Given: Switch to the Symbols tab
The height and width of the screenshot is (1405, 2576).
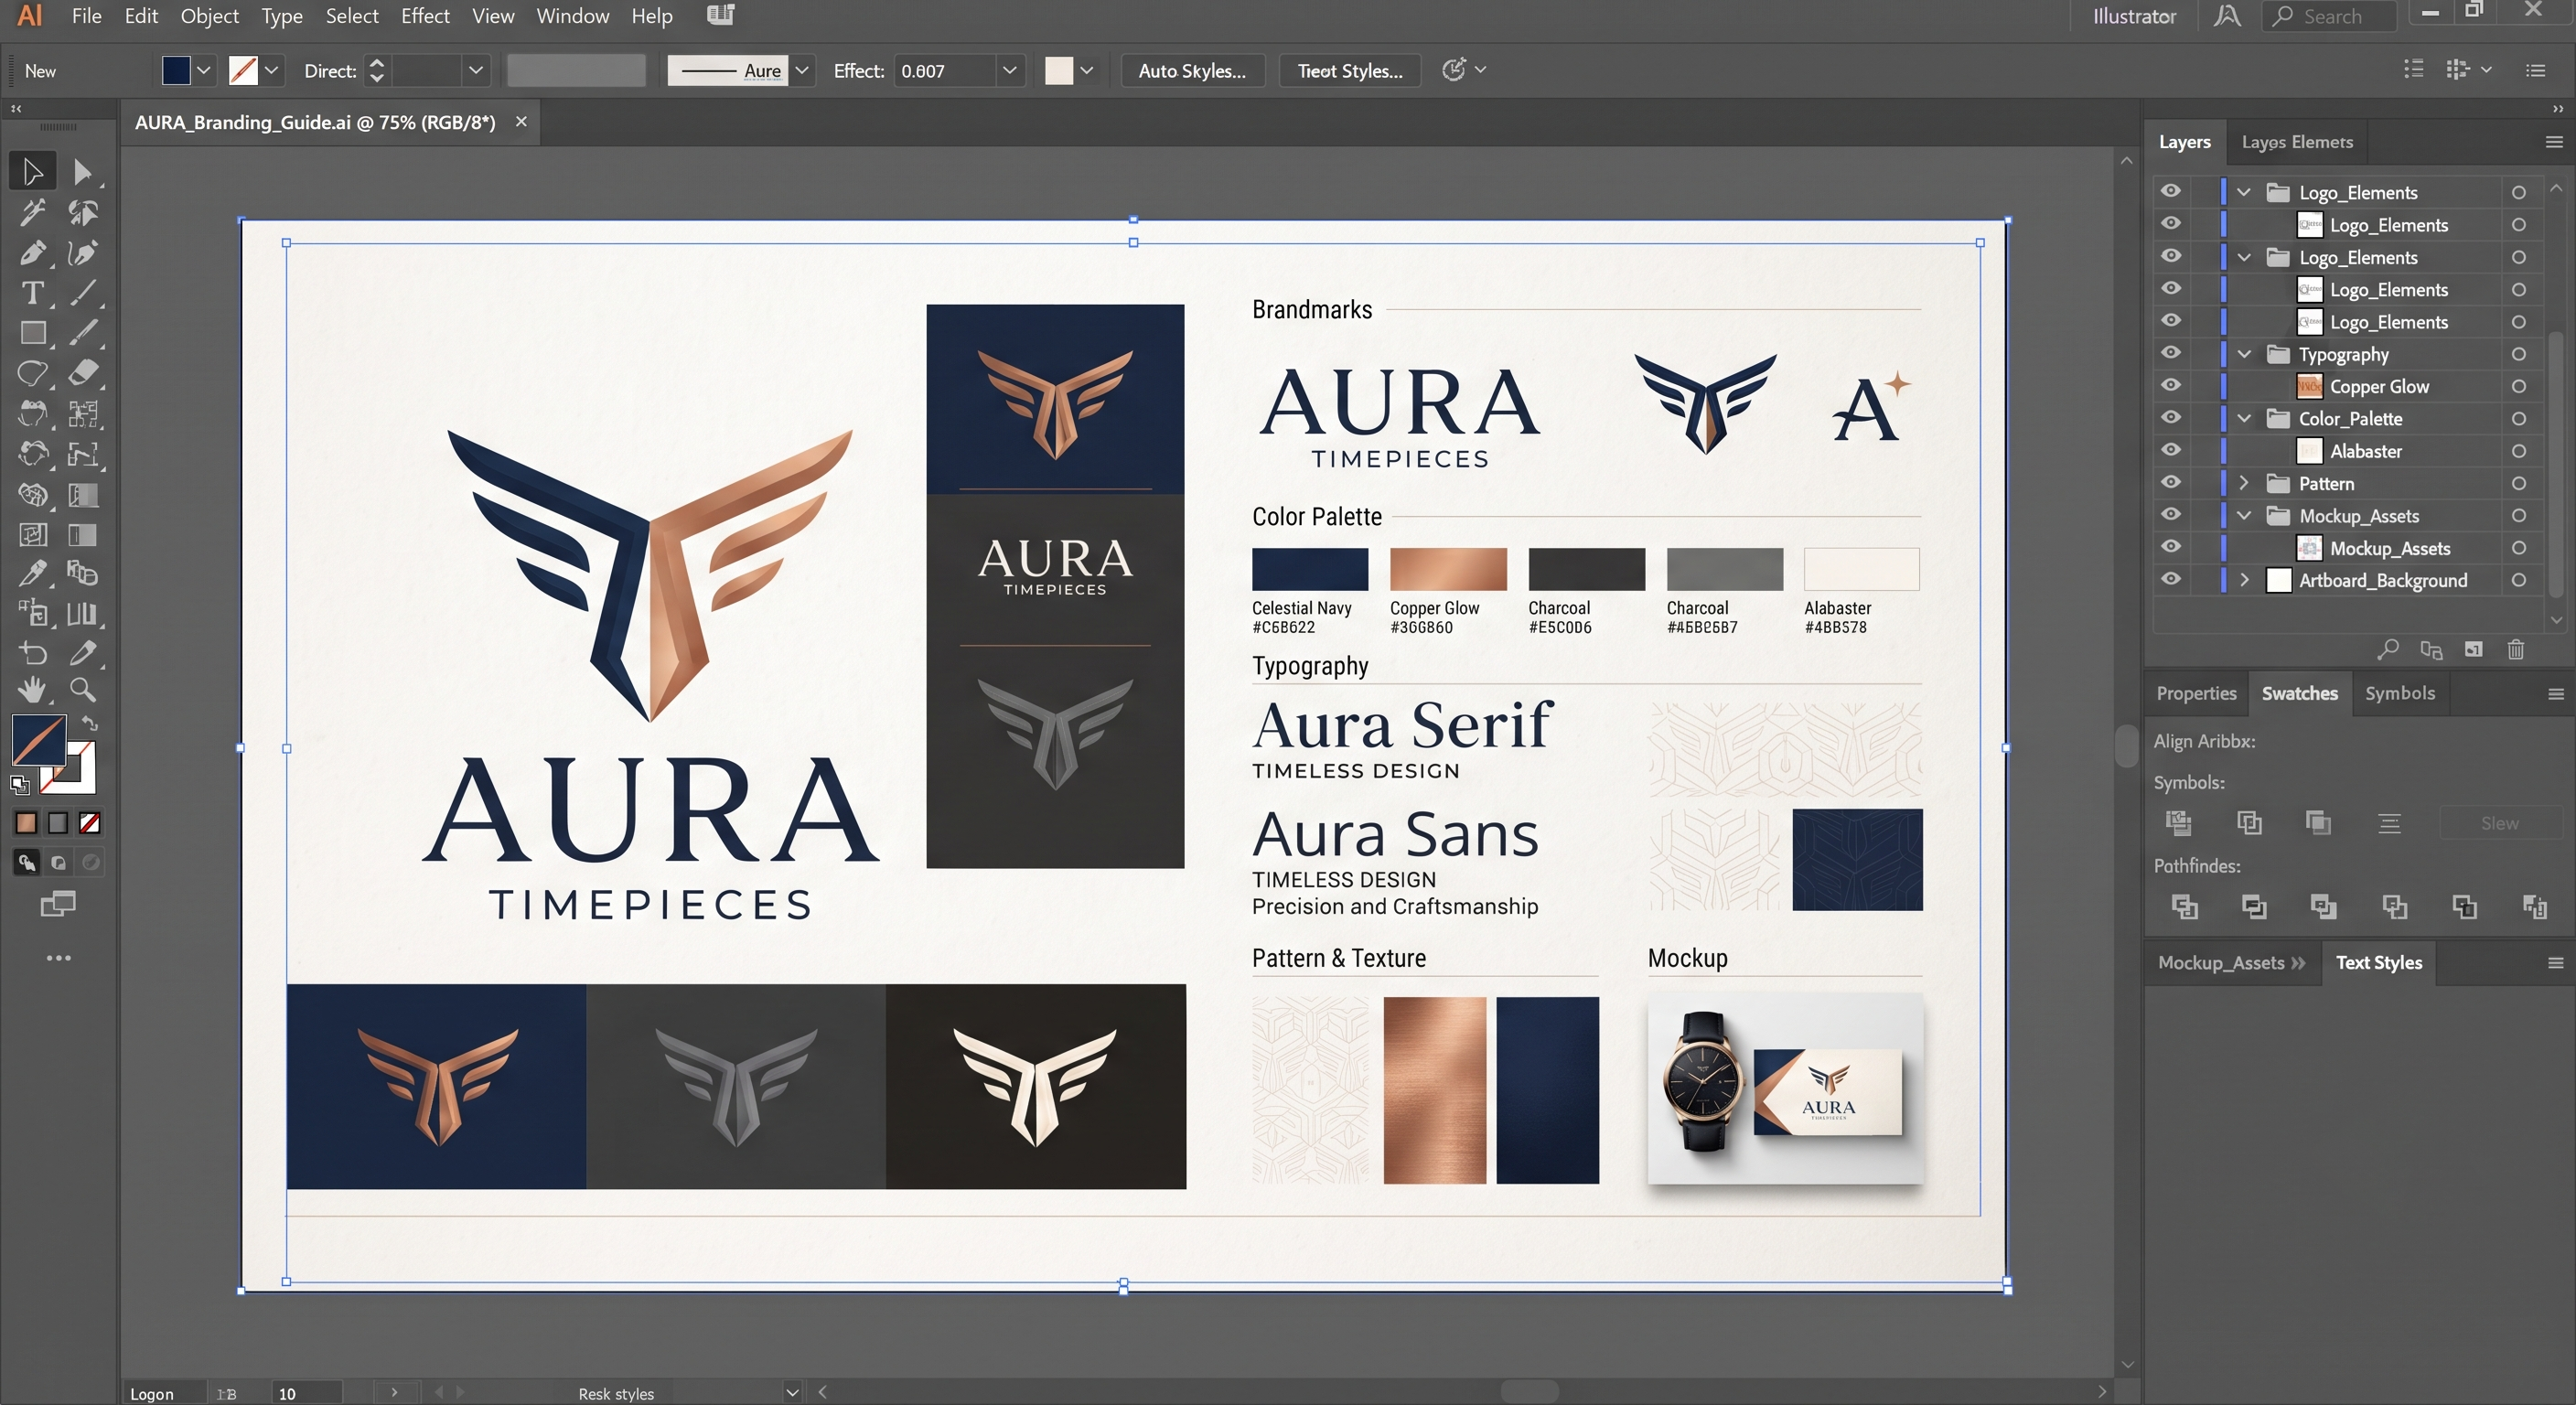Looking at the screenshot, I should 2399,693.
